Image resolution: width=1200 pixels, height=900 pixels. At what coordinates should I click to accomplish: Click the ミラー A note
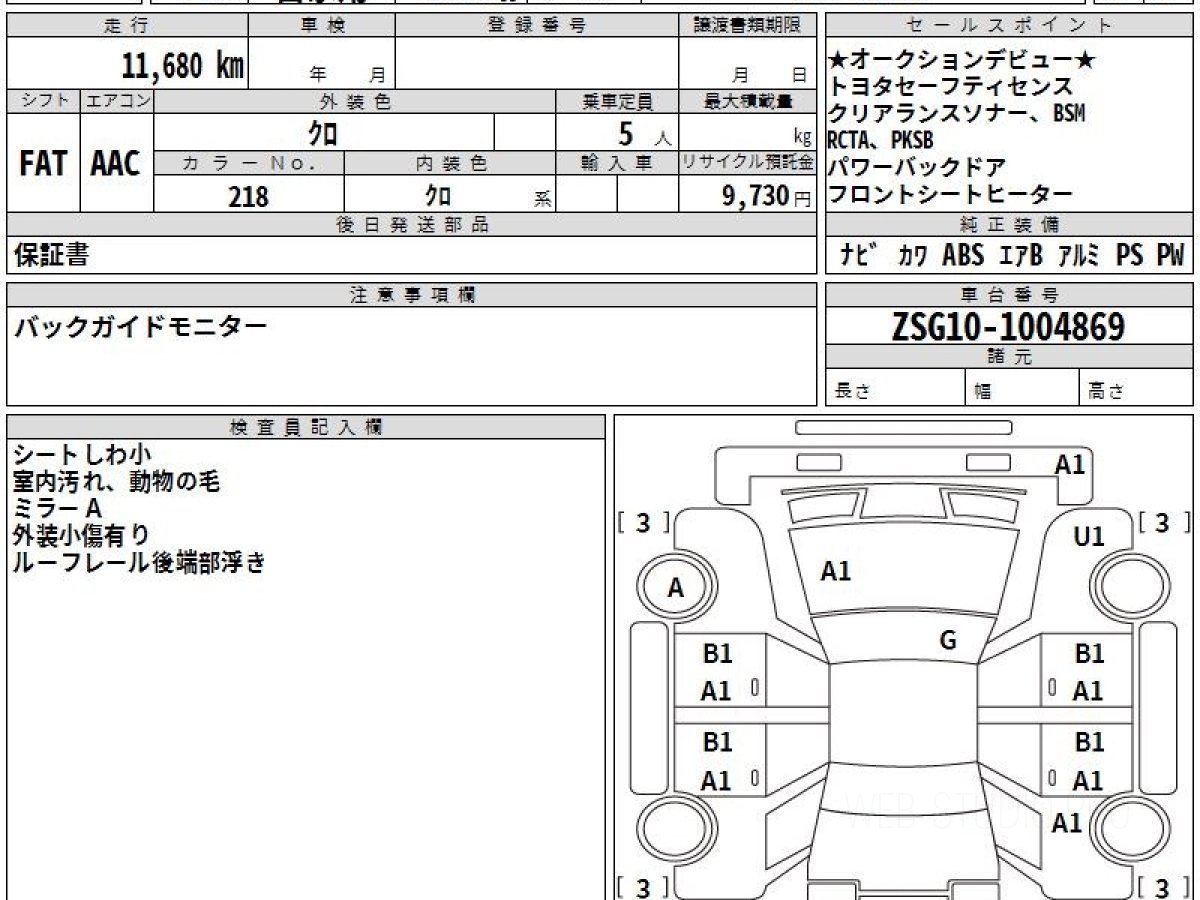click(58, 509)
